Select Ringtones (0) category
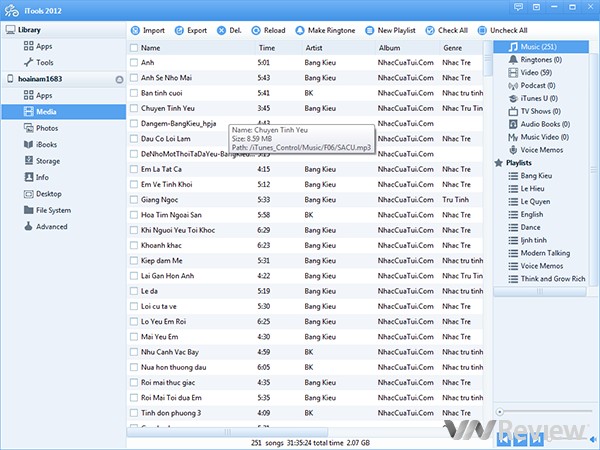 pos(535,60)
